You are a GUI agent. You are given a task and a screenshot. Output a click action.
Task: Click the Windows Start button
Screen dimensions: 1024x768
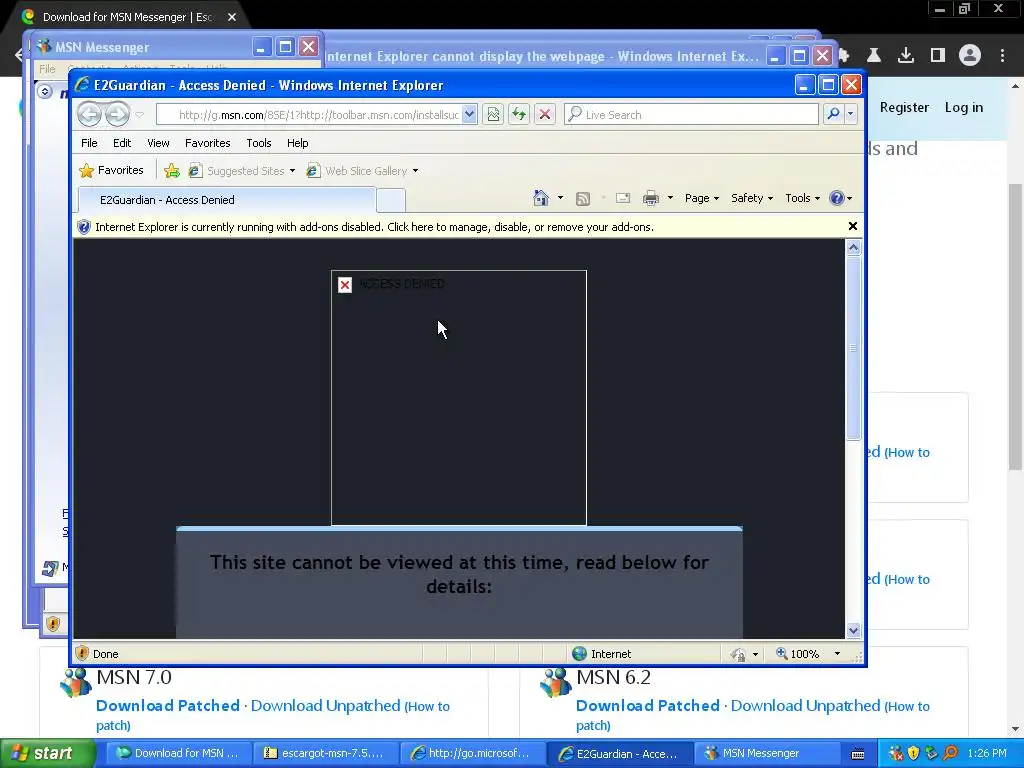[48, 753]
